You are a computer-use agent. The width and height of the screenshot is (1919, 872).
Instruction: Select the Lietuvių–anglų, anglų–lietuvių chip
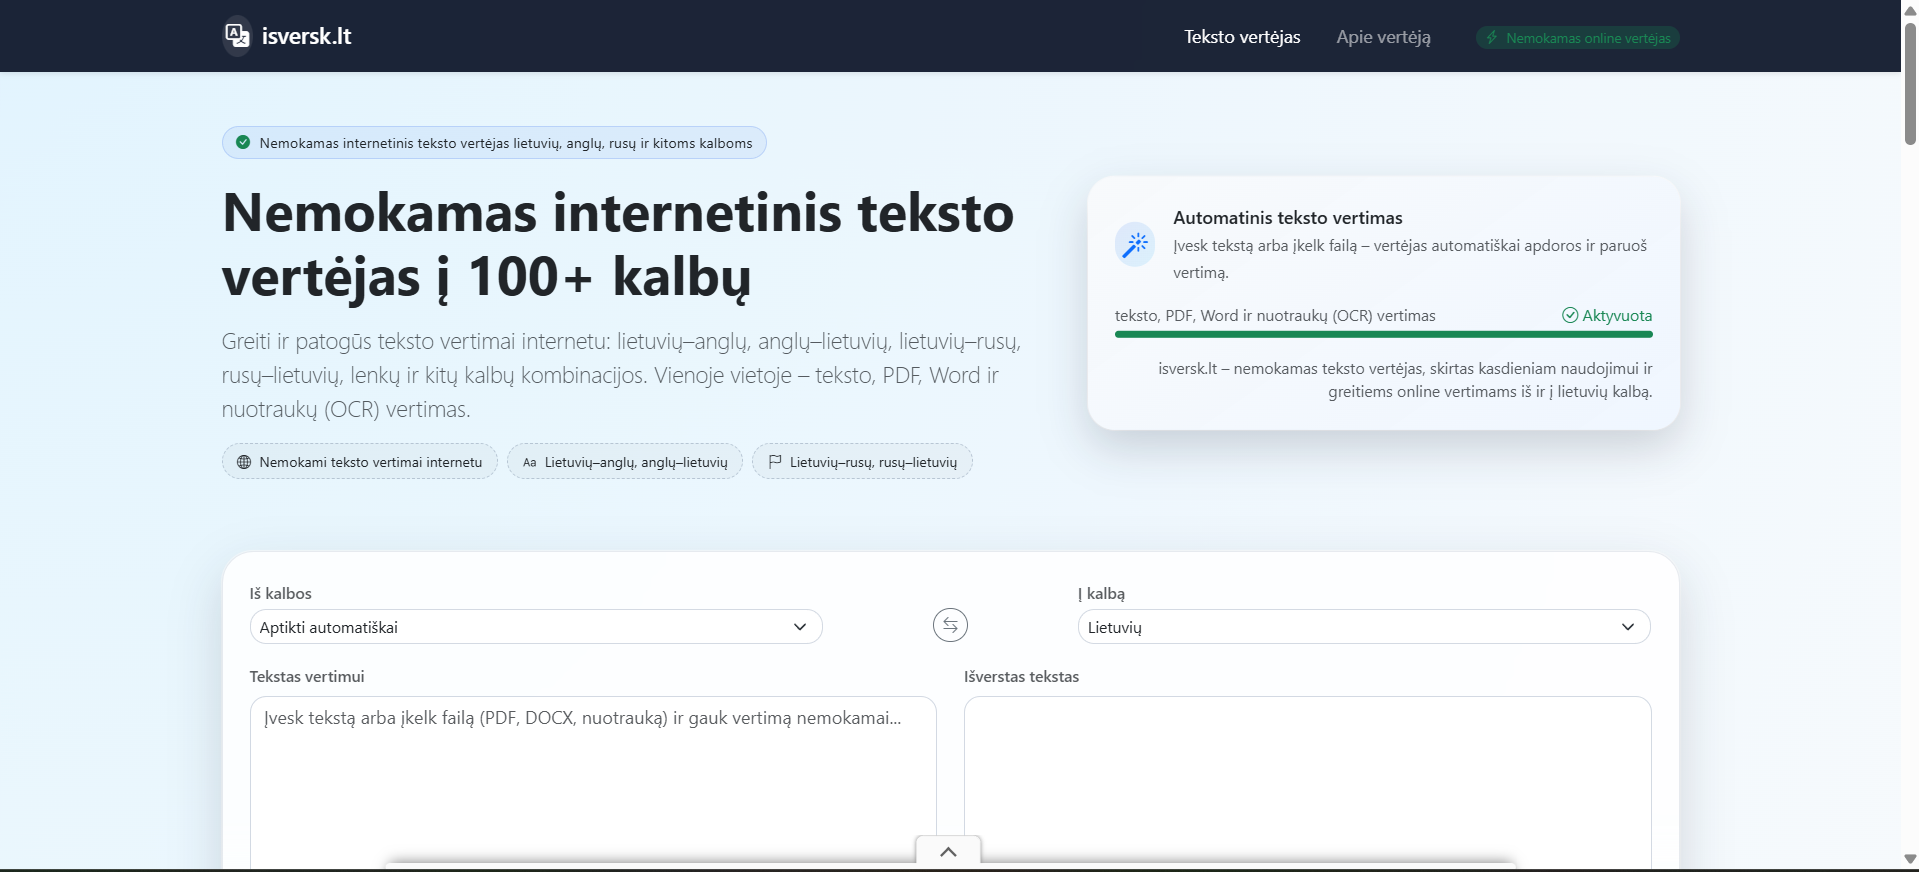click(625, 461)
